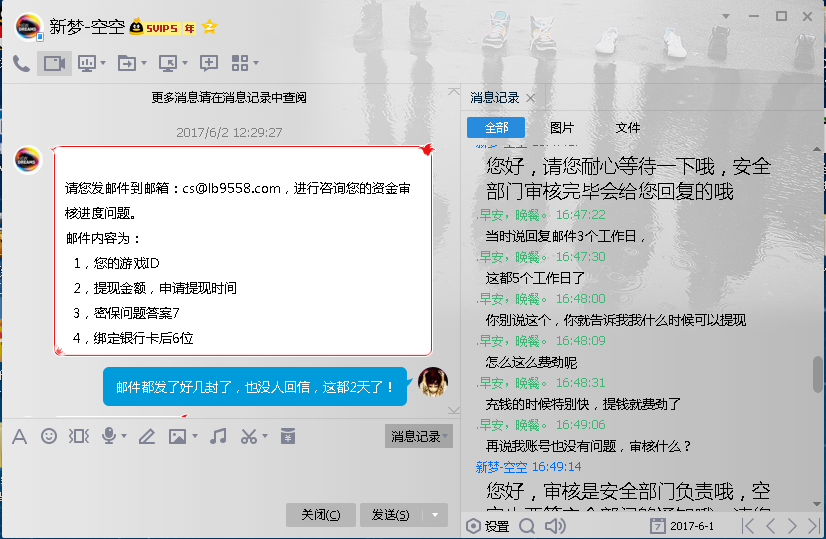Viewport: 826px width, 539px height.
Task: Start a video call
Action: click(54, 63)
